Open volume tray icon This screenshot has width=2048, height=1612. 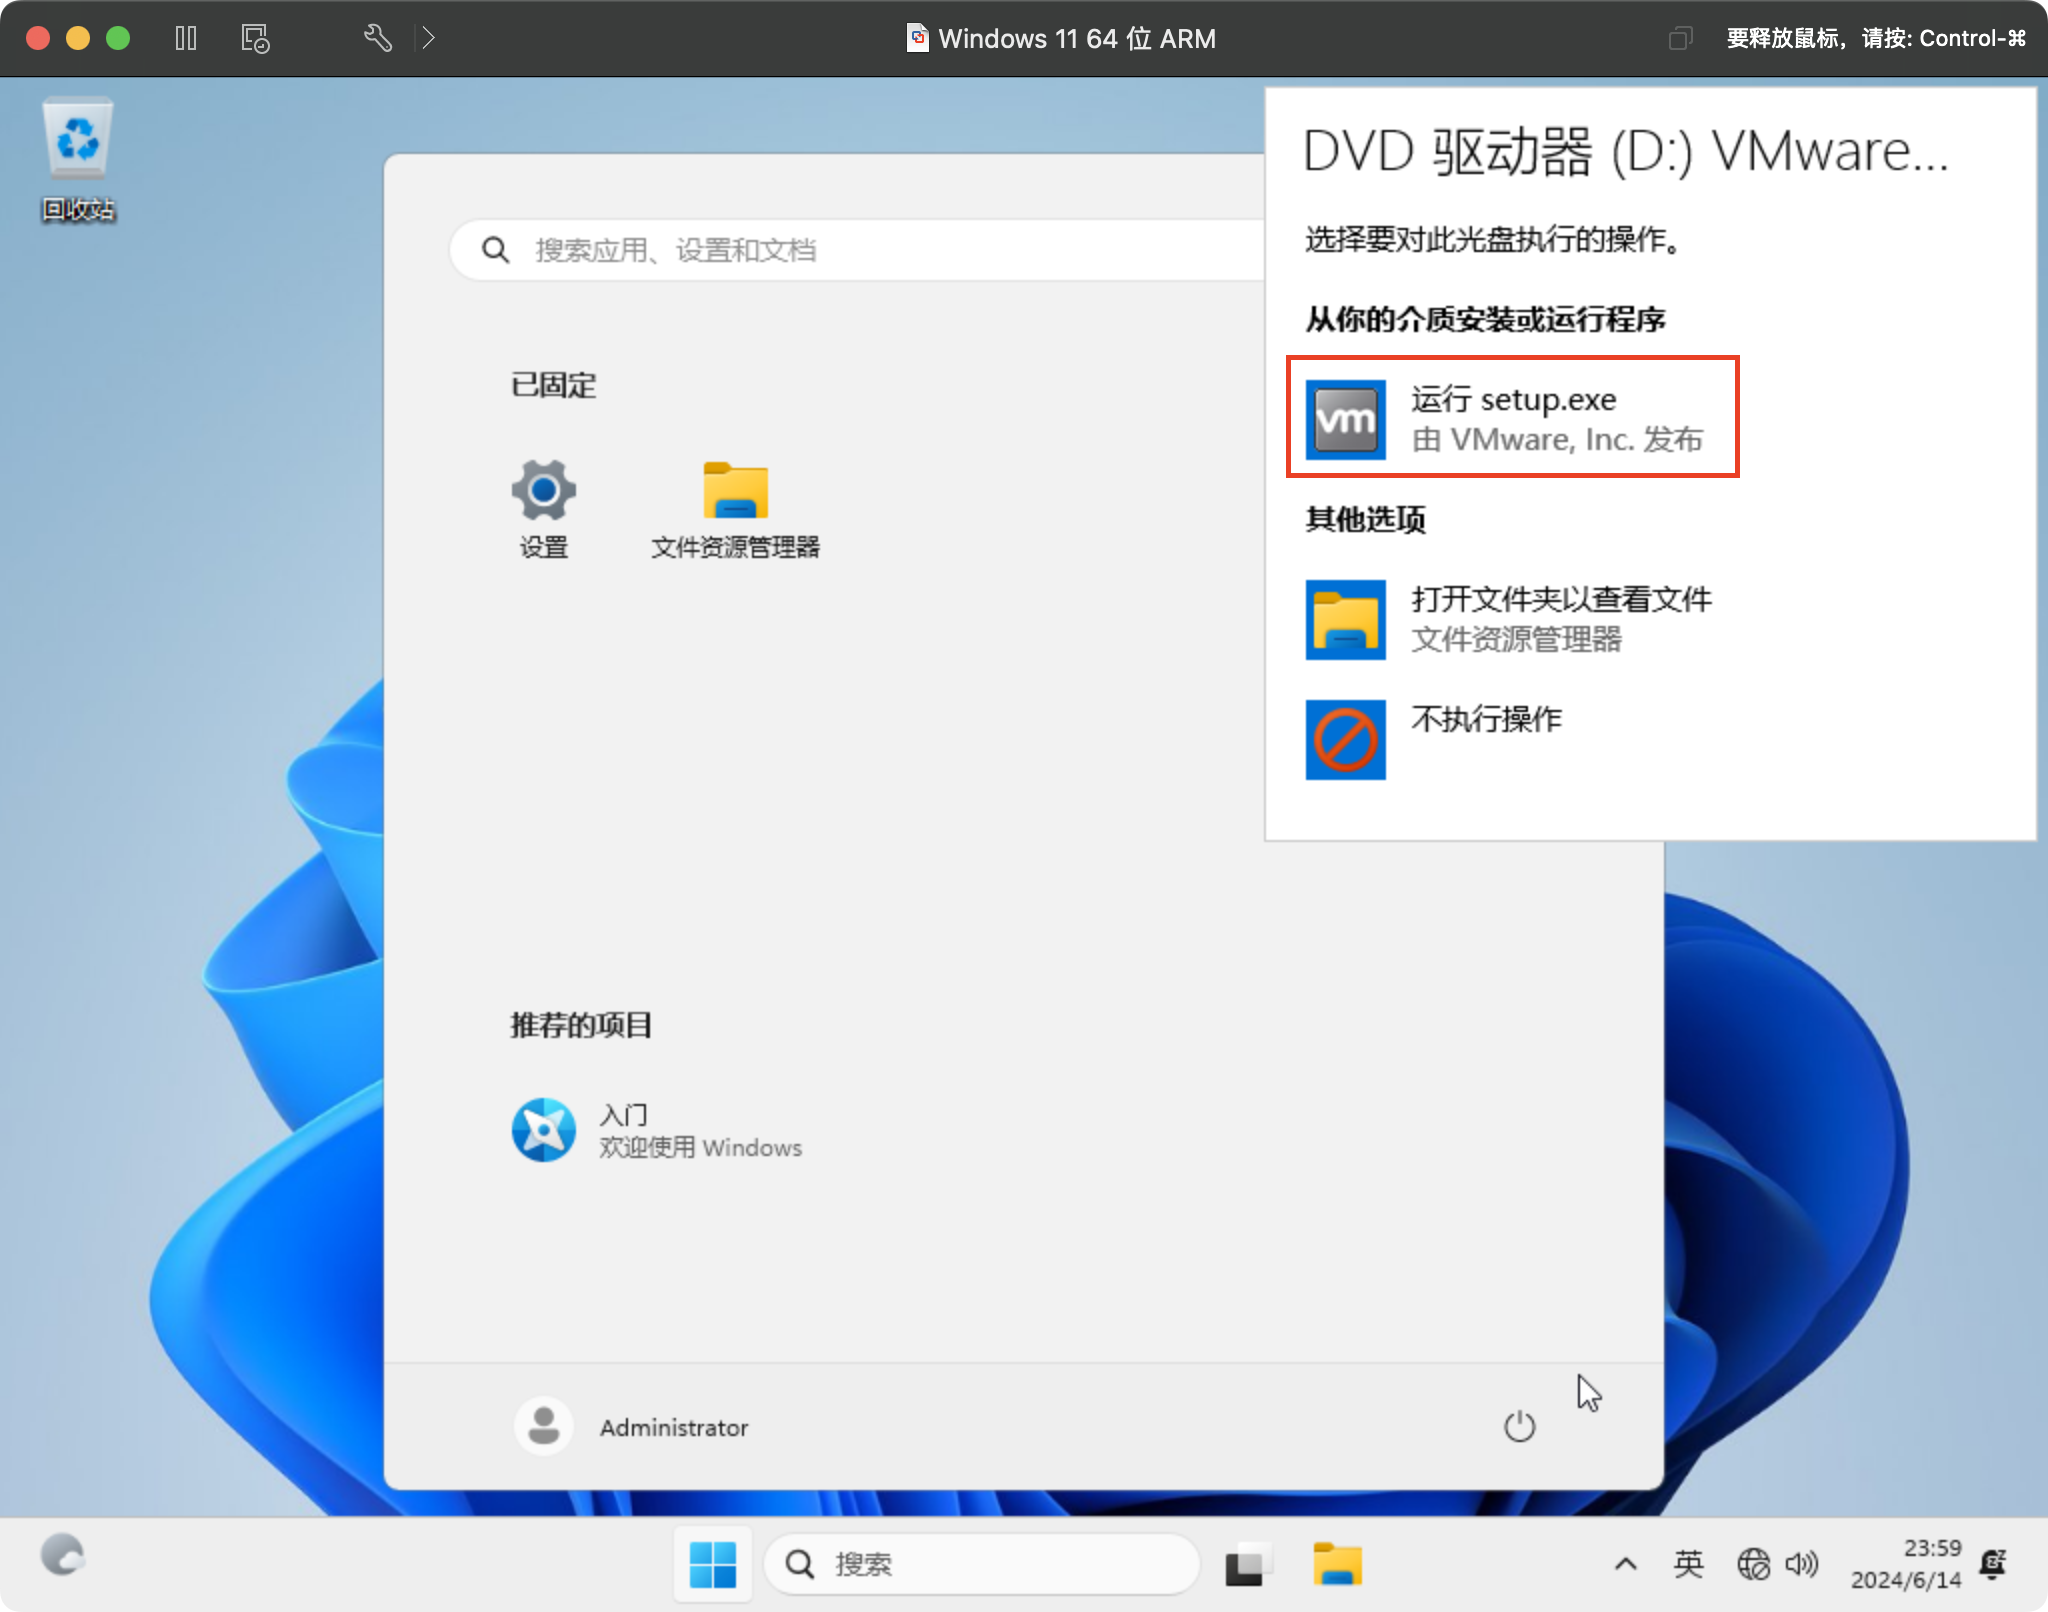pos(1802,1564)
